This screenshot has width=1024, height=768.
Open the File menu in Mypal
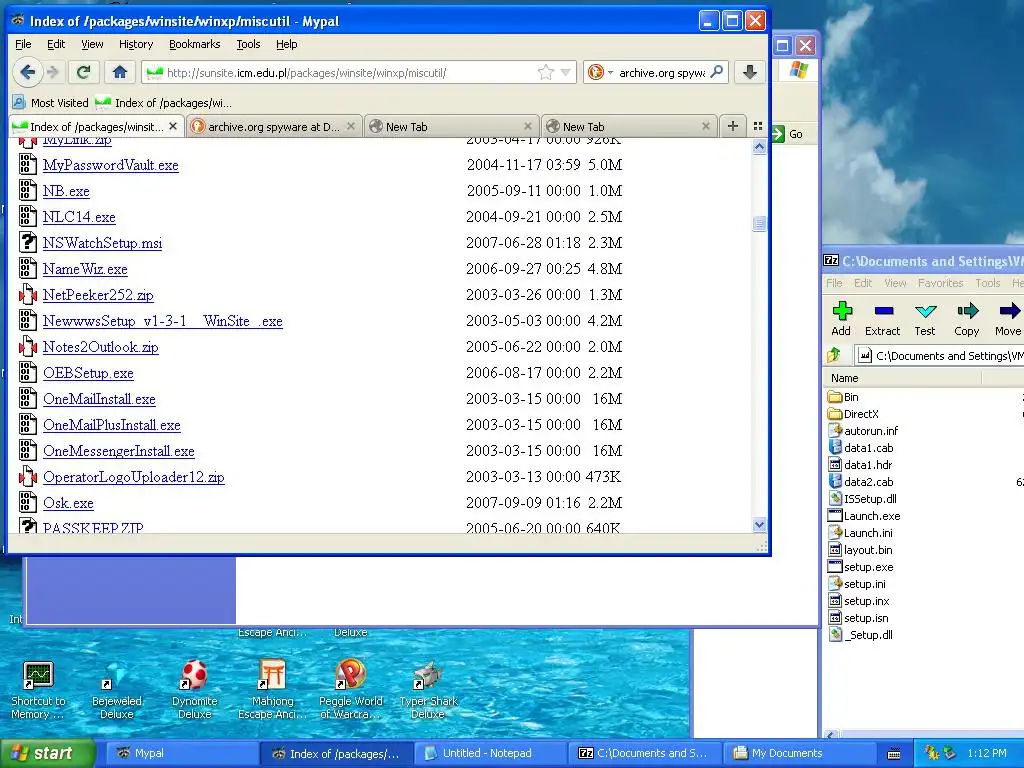[23, 44]
